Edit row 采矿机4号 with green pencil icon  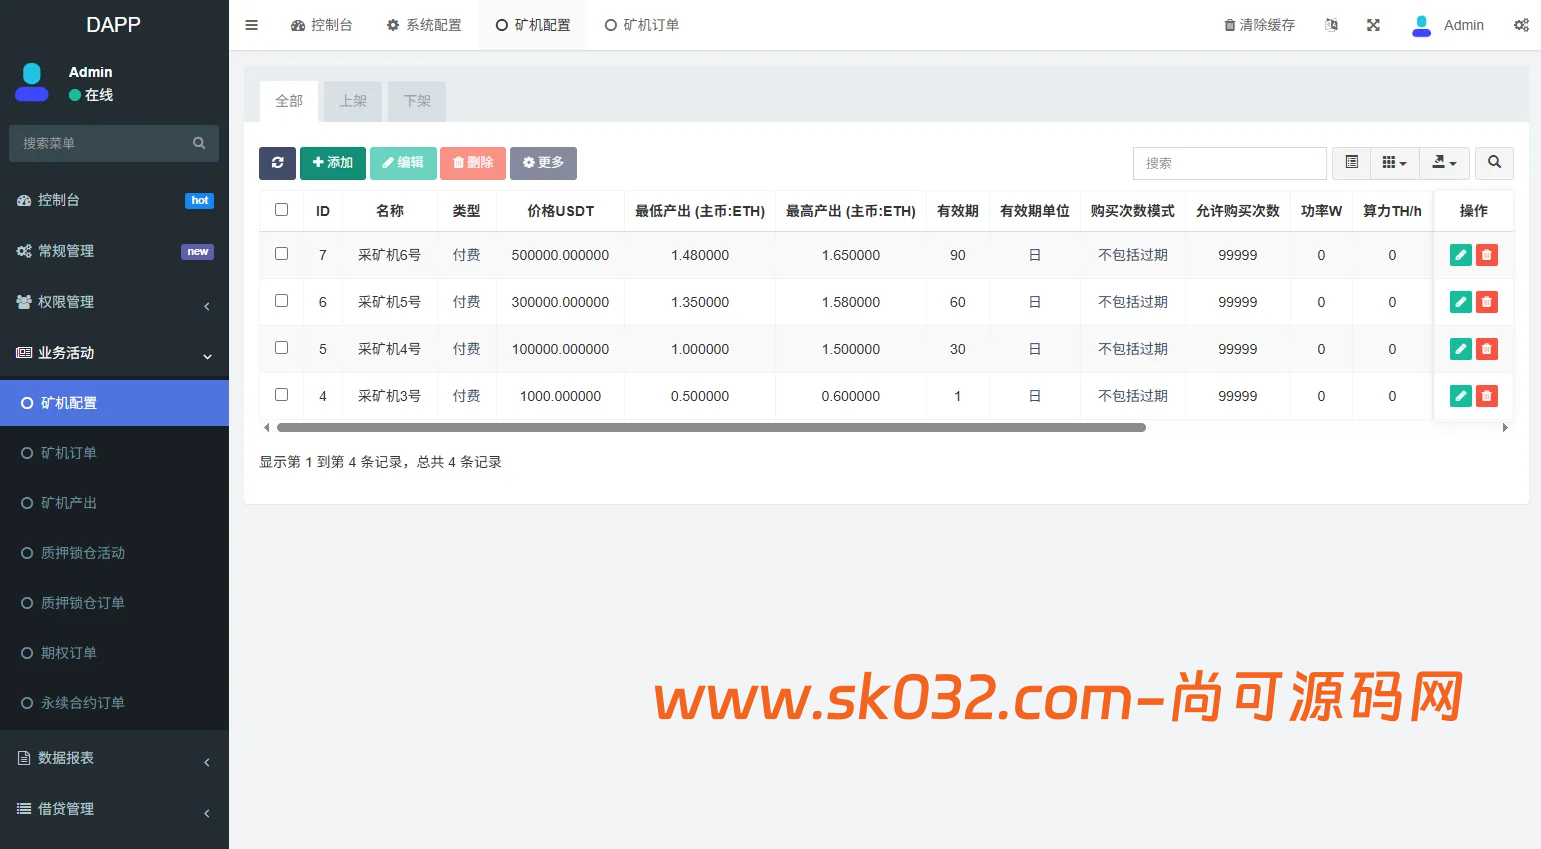pyautogui.click(x=1461, y=349)
